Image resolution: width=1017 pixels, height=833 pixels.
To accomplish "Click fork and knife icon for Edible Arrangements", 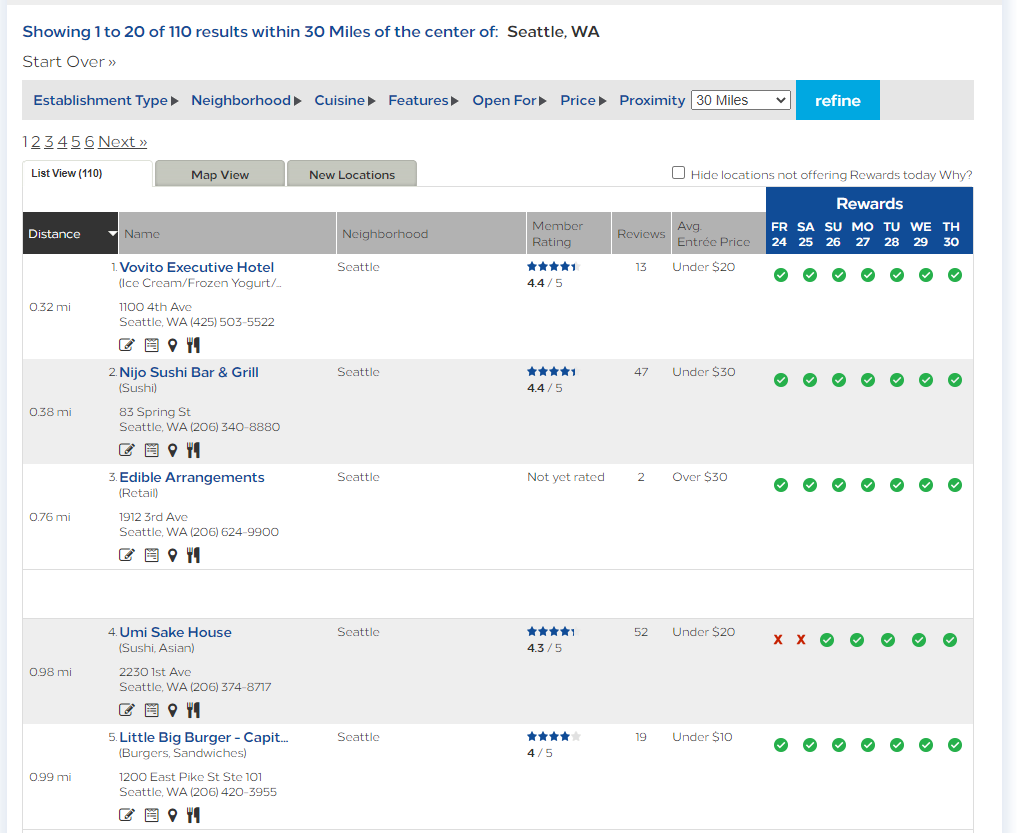I will [193, 555].
